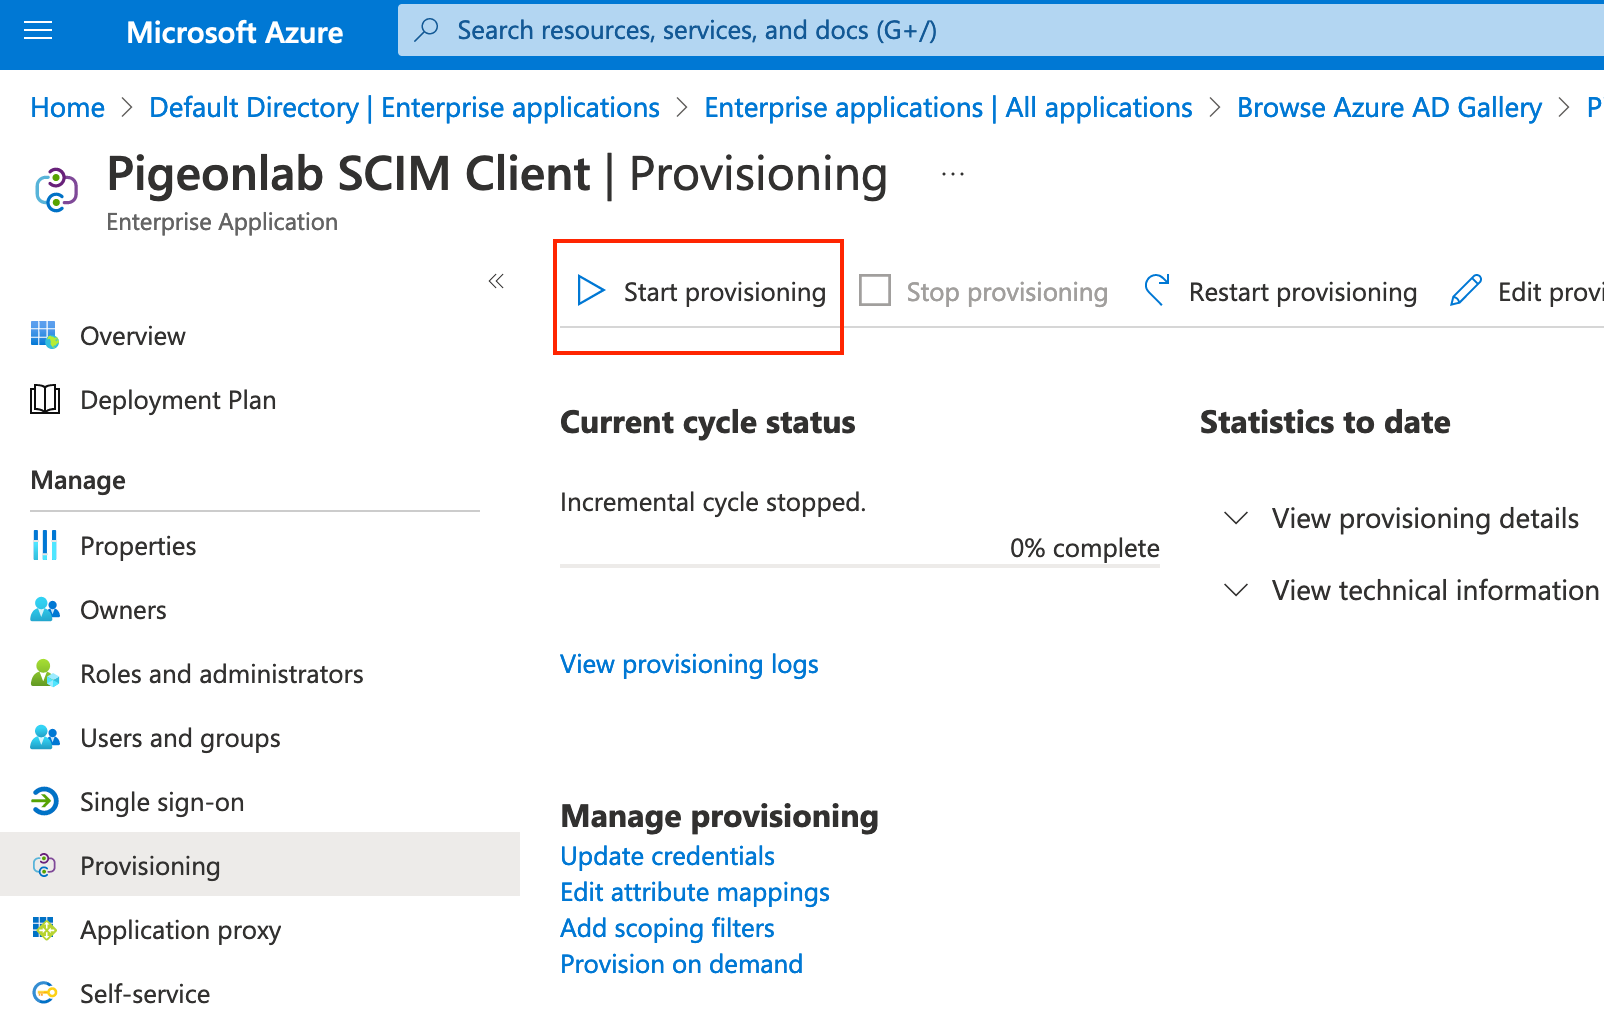Click the Users and groups icon
The image size is (1604, 1030).
tap(45, 737)
